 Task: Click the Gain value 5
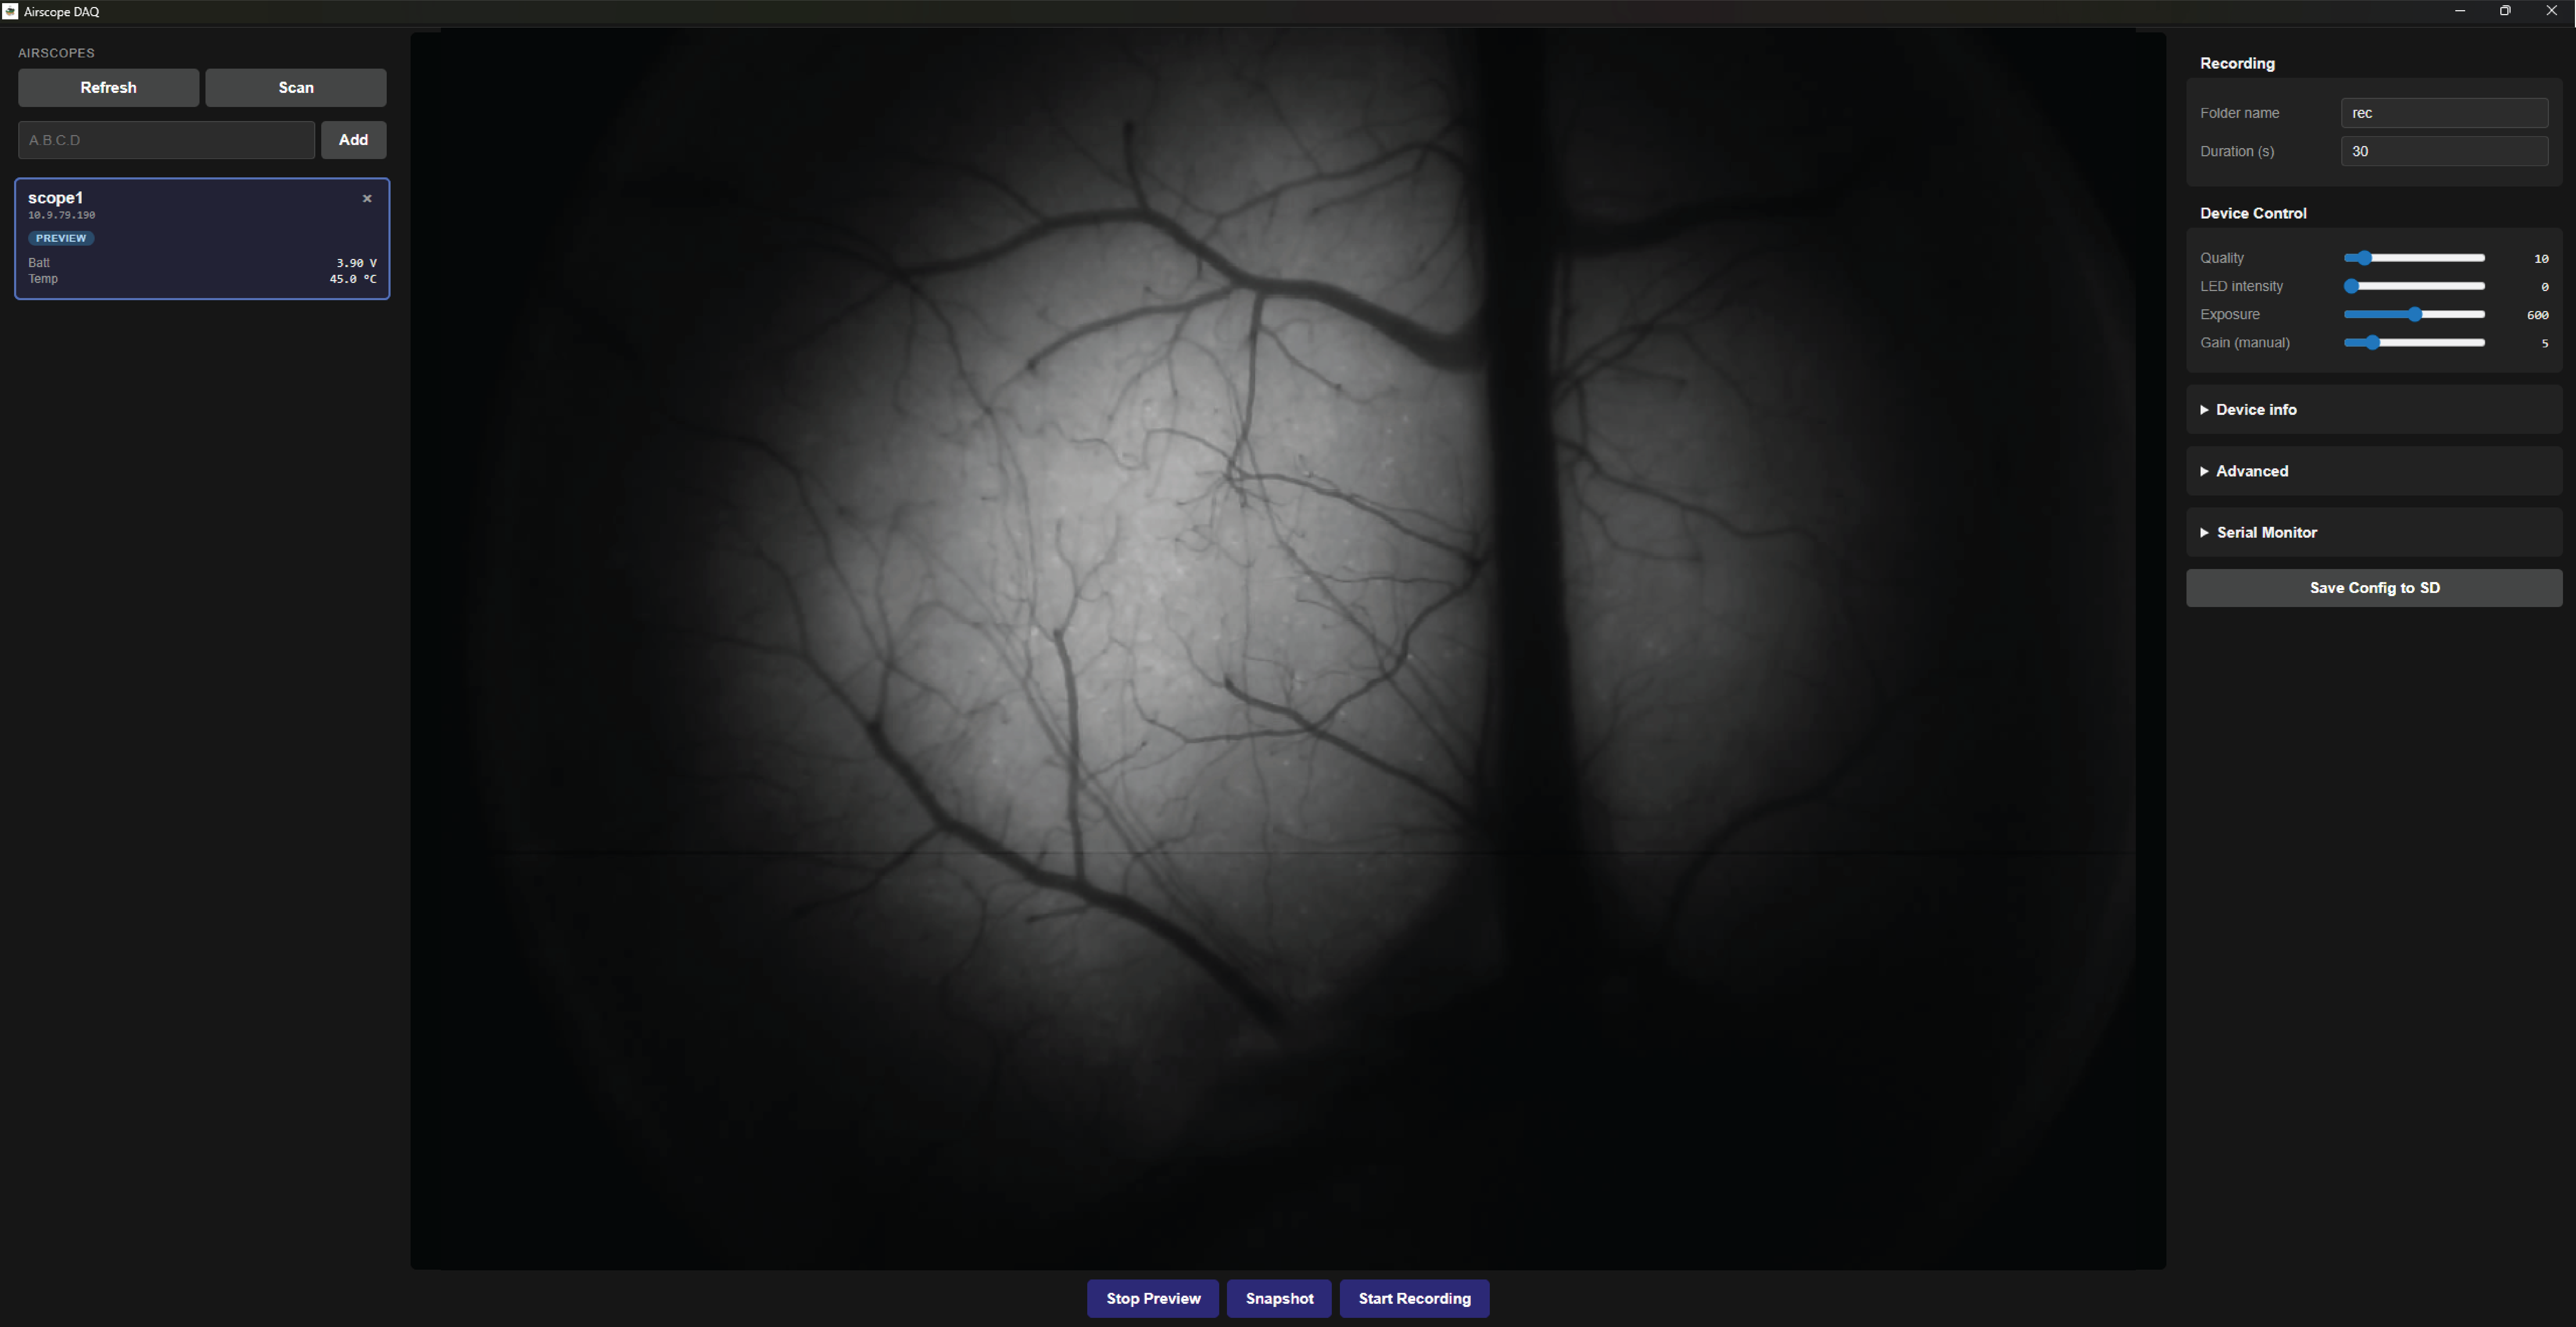tap(2545, 343)
